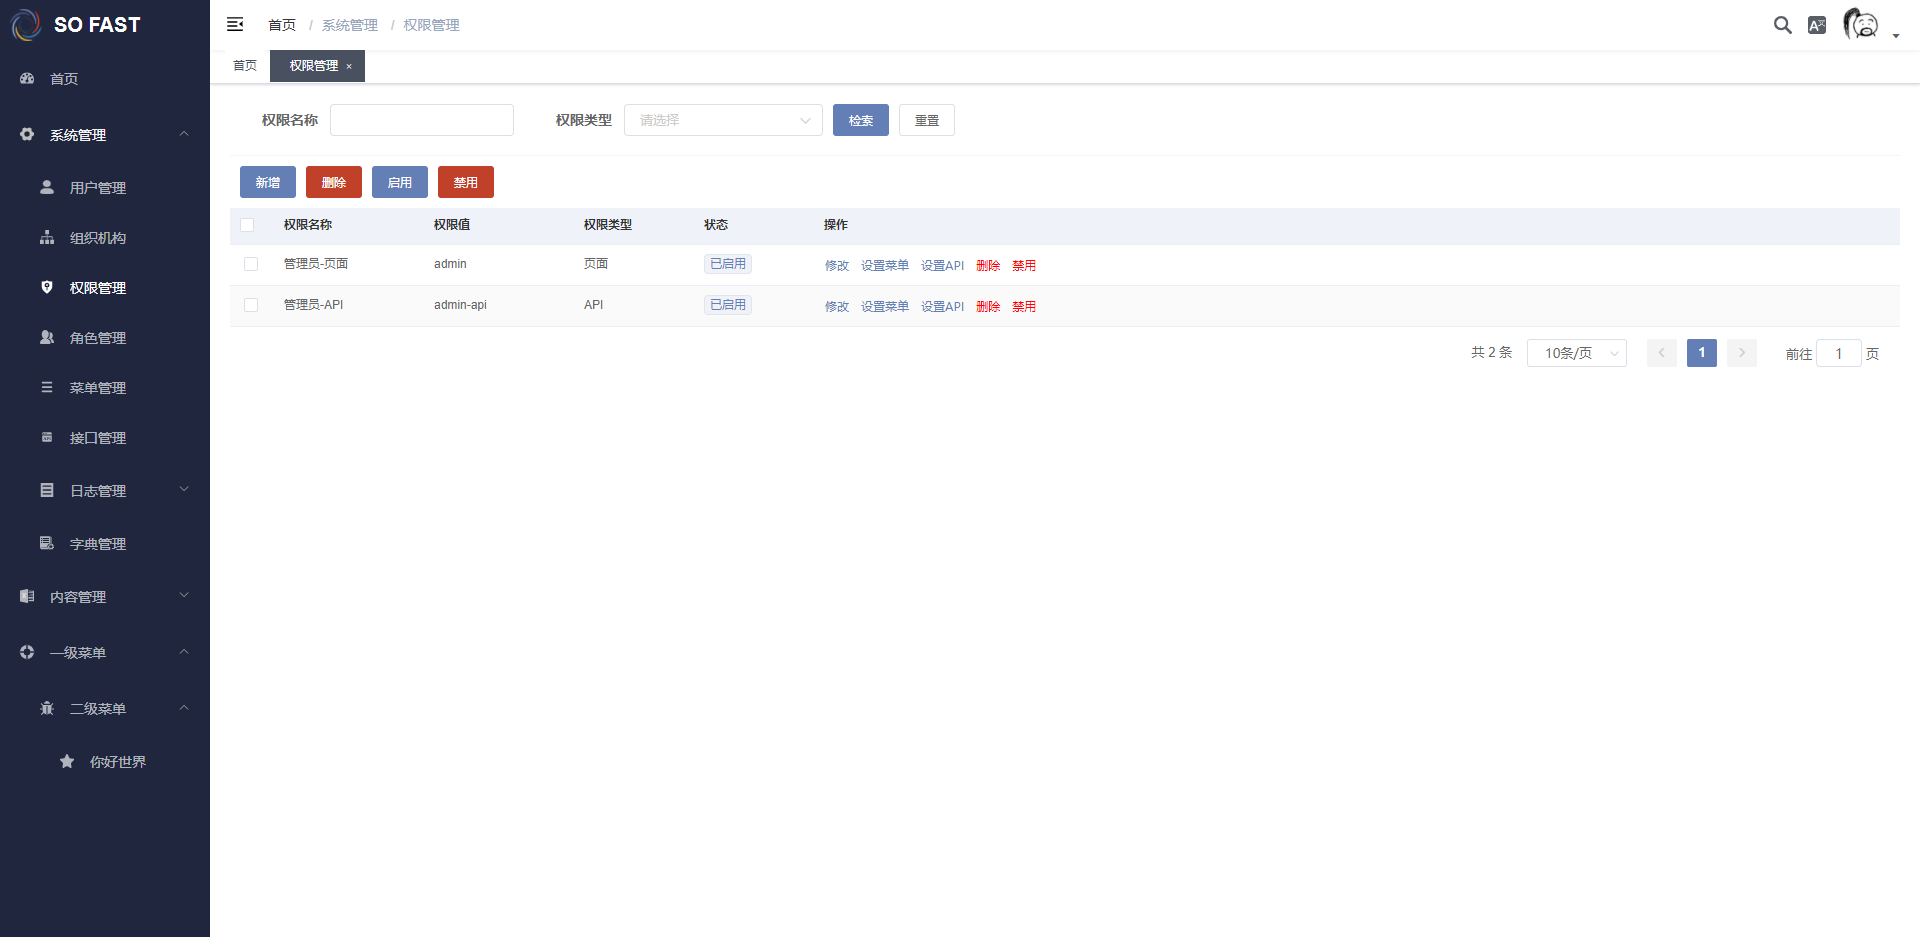Click the blue 检索 search button
1920x937 pixels.
860,120
